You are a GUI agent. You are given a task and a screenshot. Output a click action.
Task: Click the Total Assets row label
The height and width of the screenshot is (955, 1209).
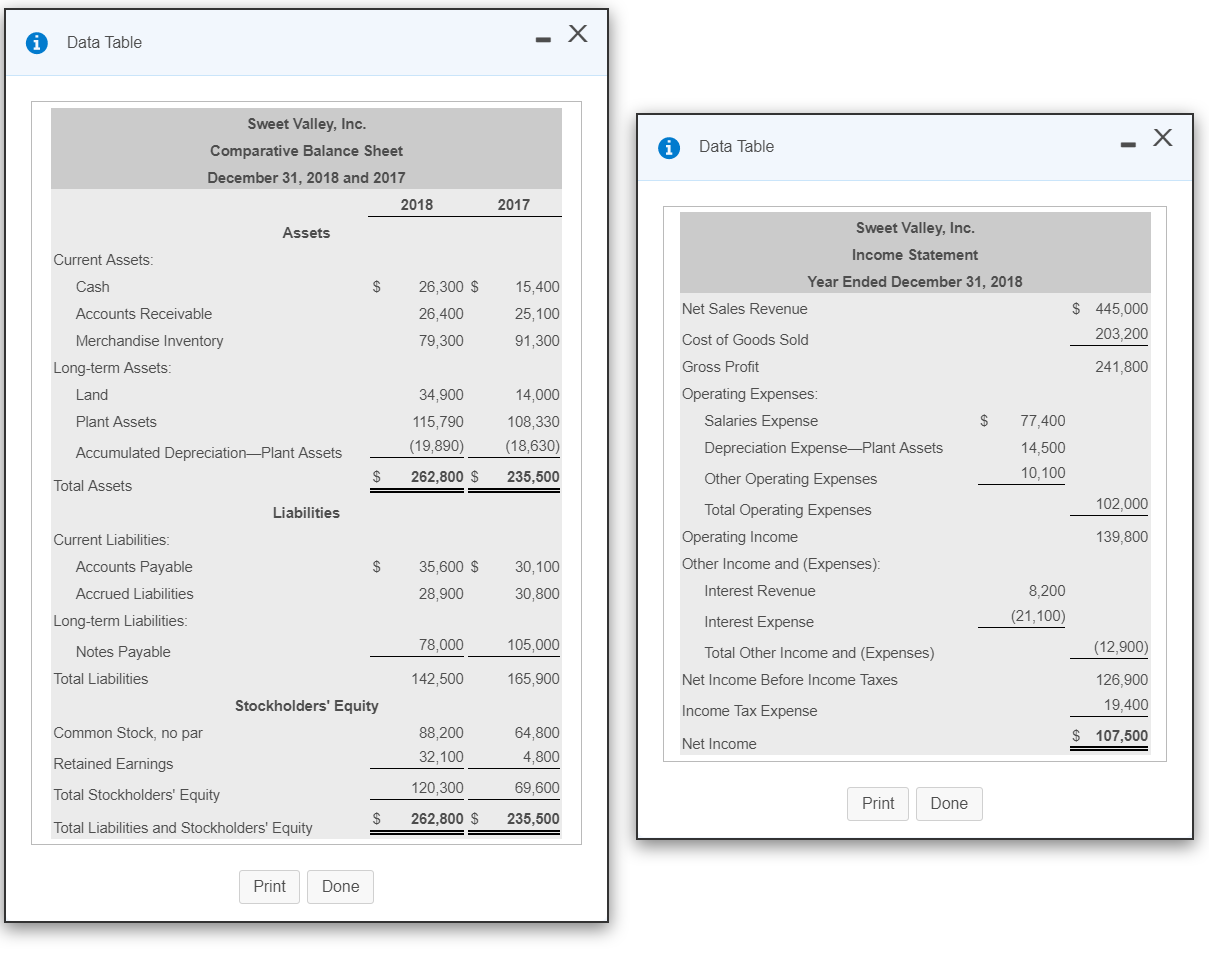pyautogui.click(x=92, y=486)
